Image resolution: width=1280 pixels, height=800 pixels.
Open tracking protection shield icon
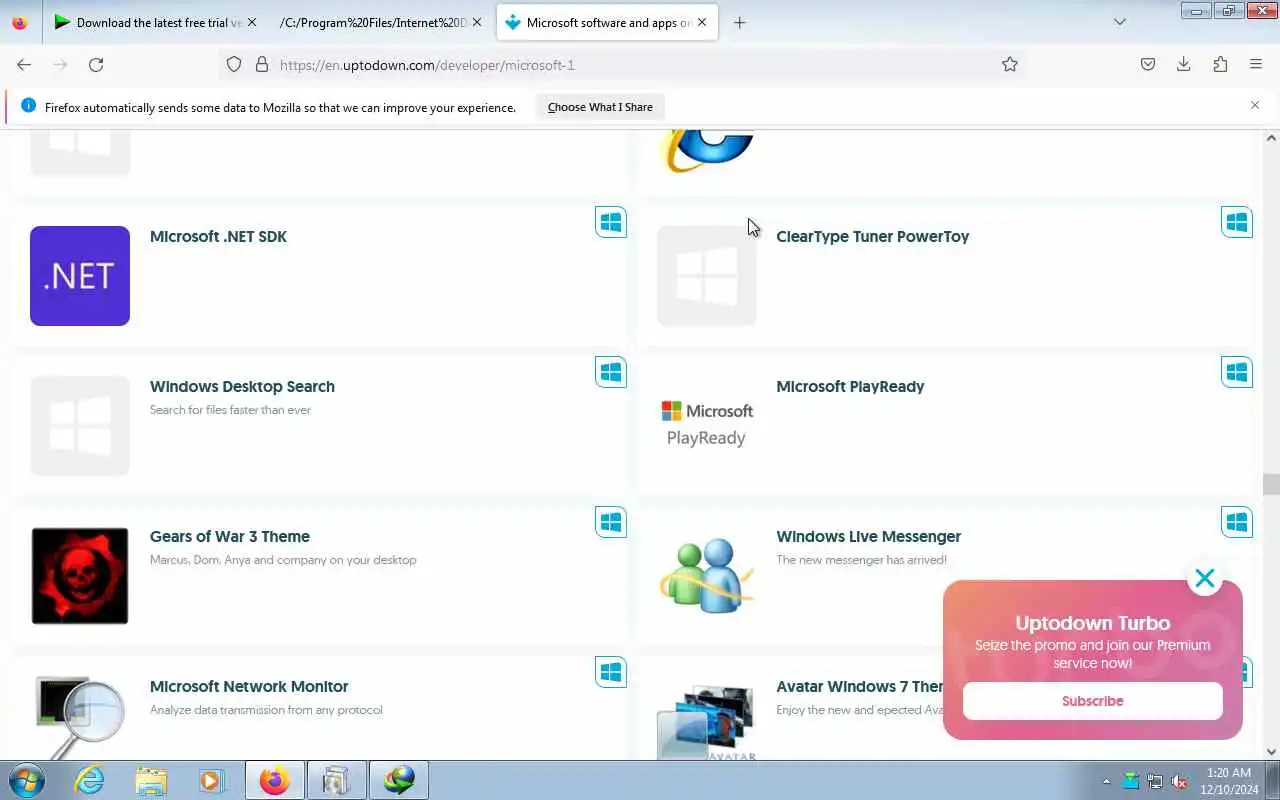234,64
